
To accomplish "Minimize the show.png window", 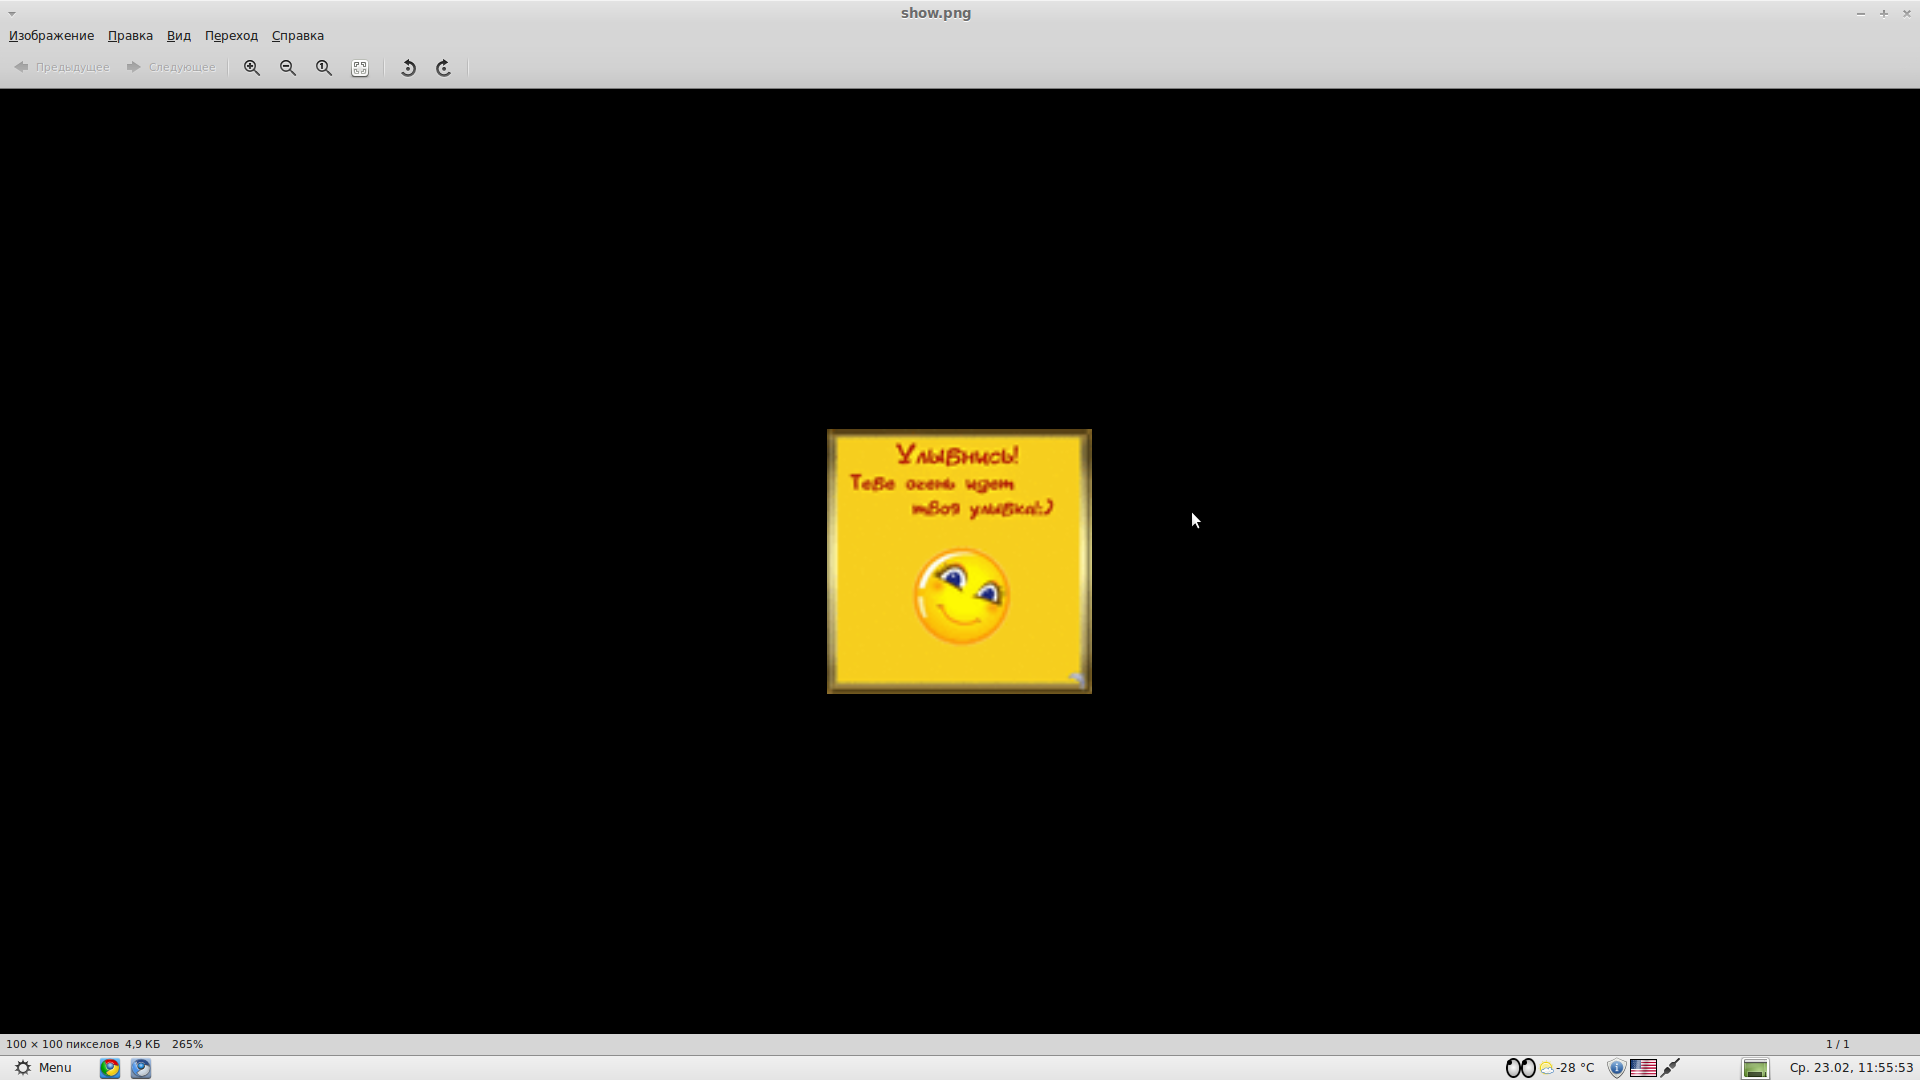I will [x=1861, y=13].
